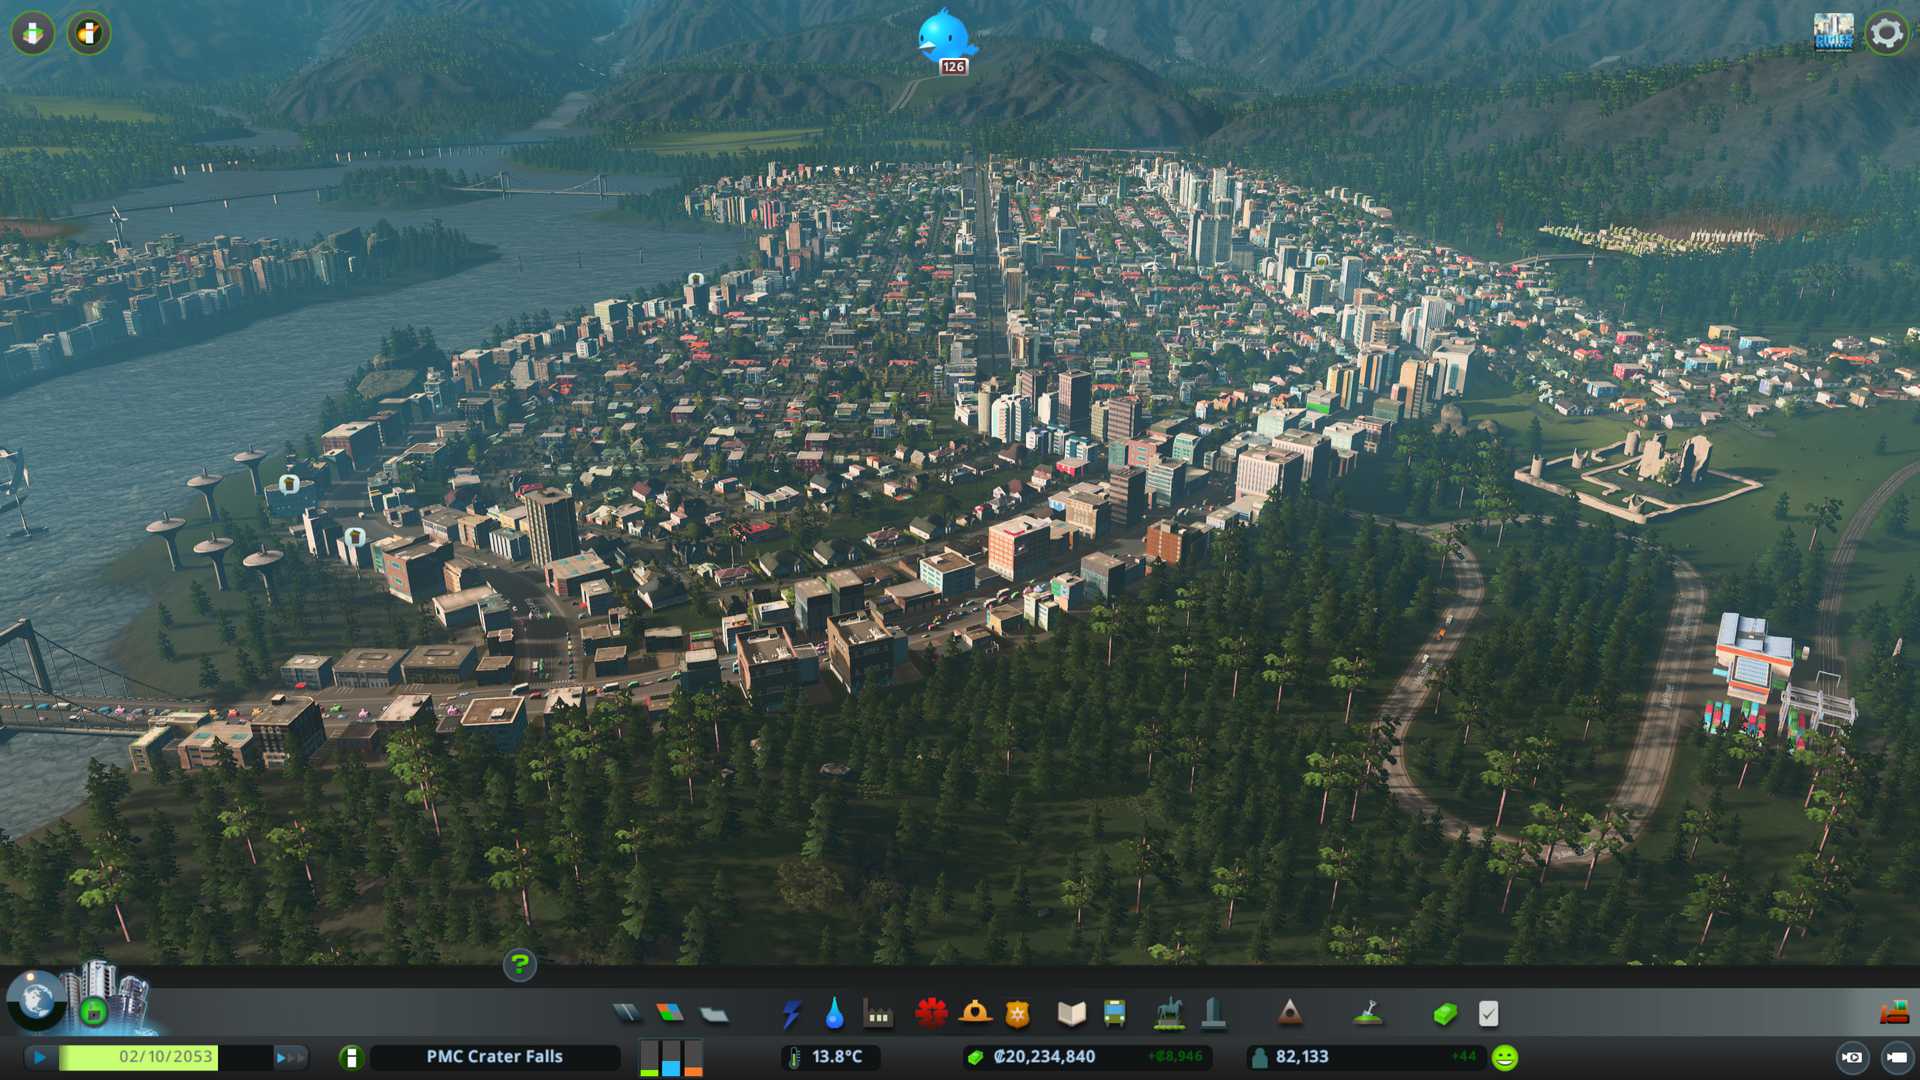Toggle the cinematic camera button
1920x1080 pixels.
point(1852,1057)
